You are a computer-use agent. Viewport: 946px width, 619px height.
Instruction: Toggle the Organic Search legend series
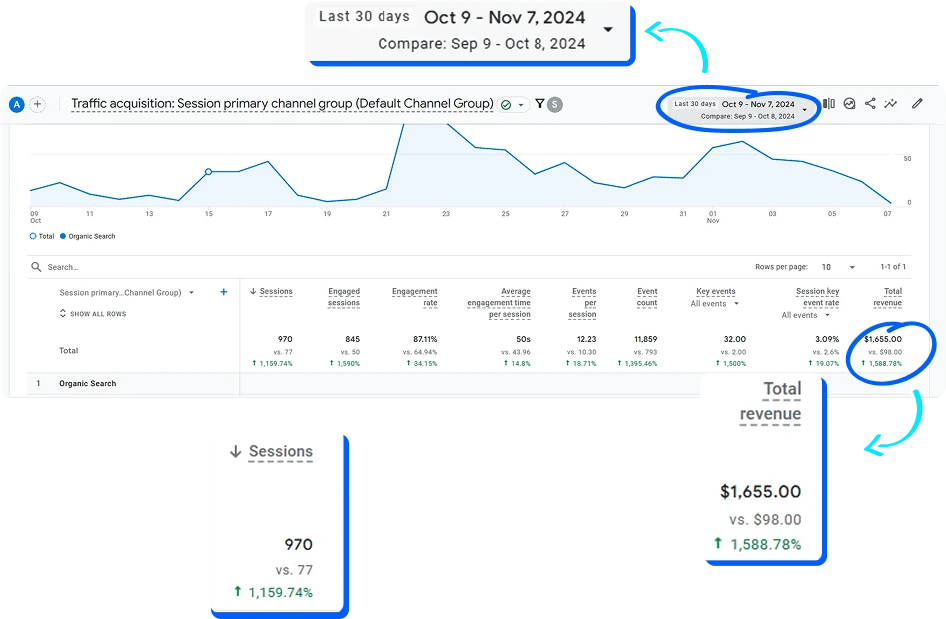point(88,236)
